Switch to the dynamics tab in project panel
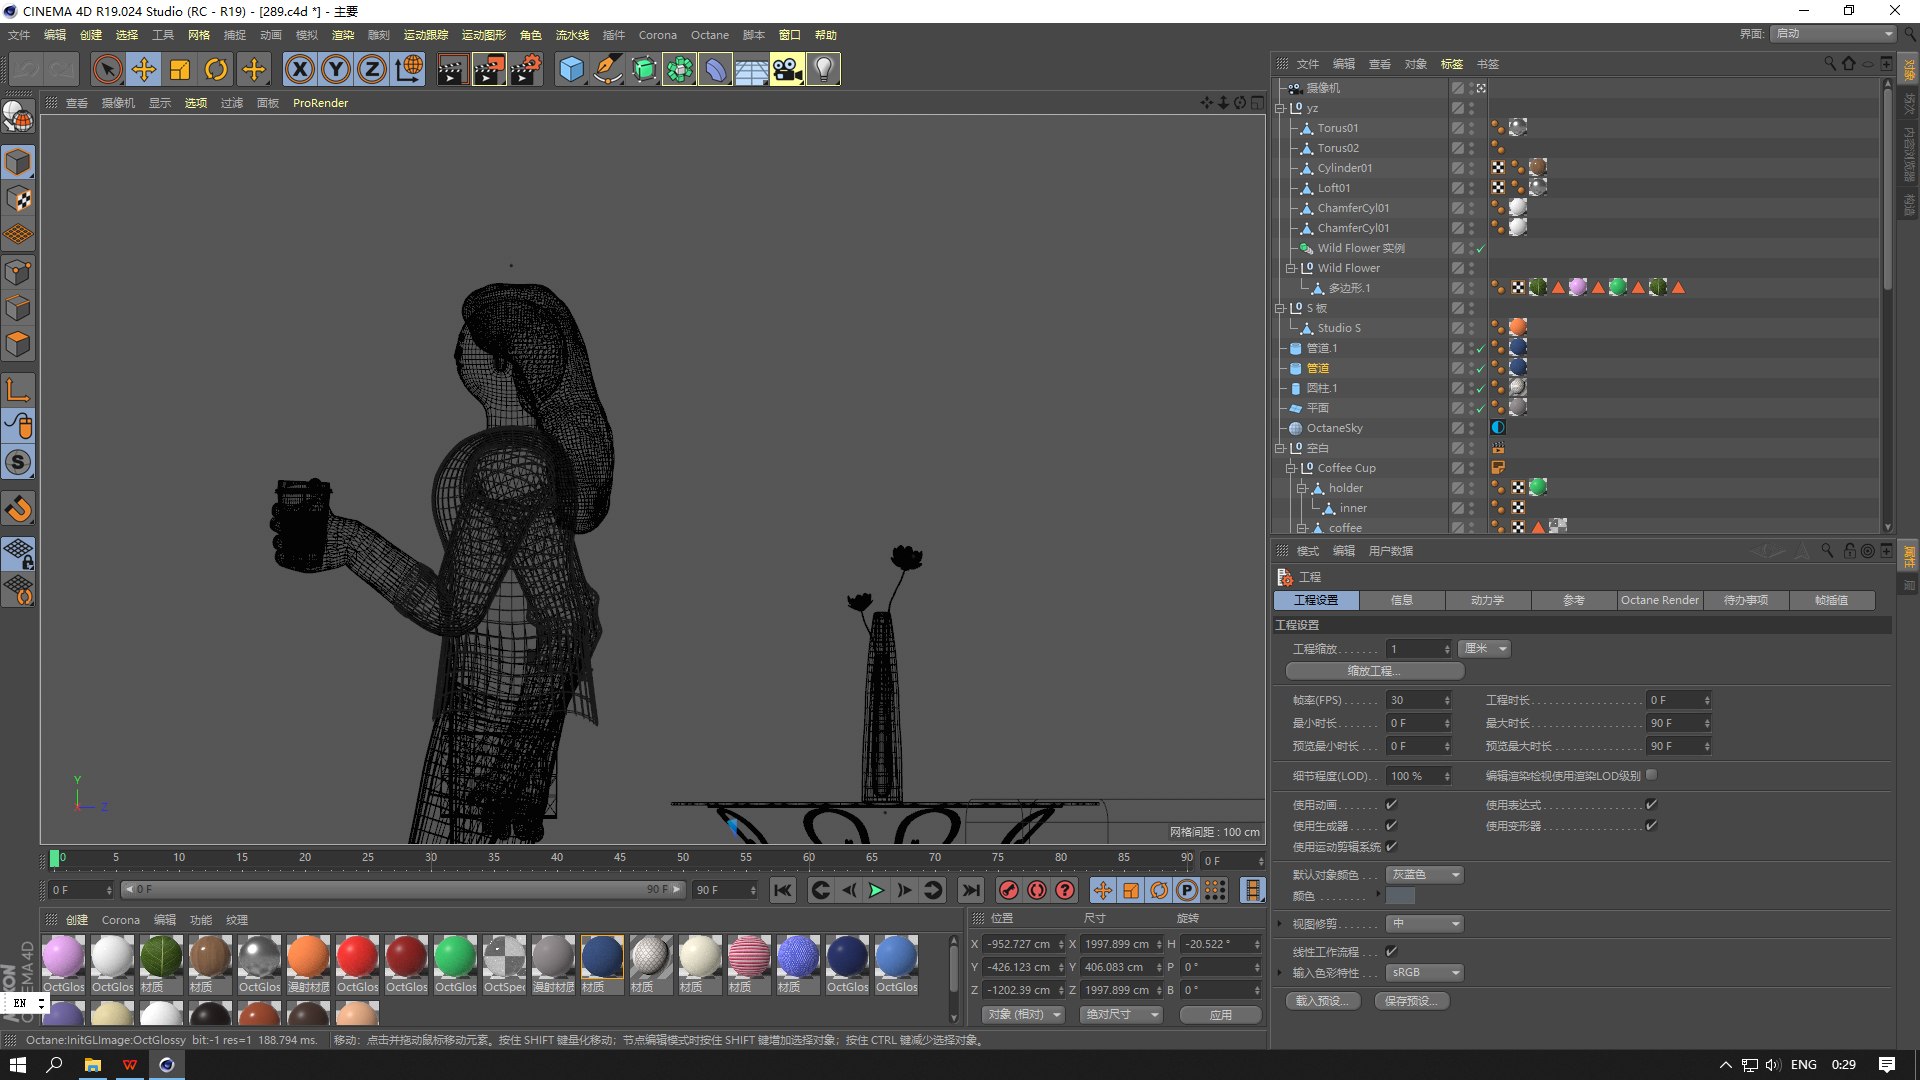 [x=1487, y=600]
